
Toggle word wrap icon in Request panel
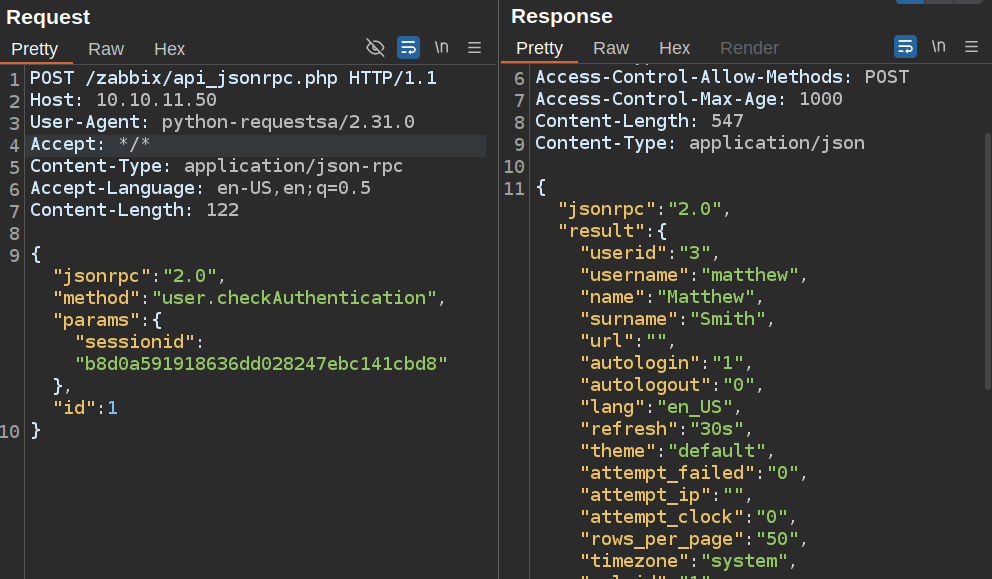click(408, 47)
